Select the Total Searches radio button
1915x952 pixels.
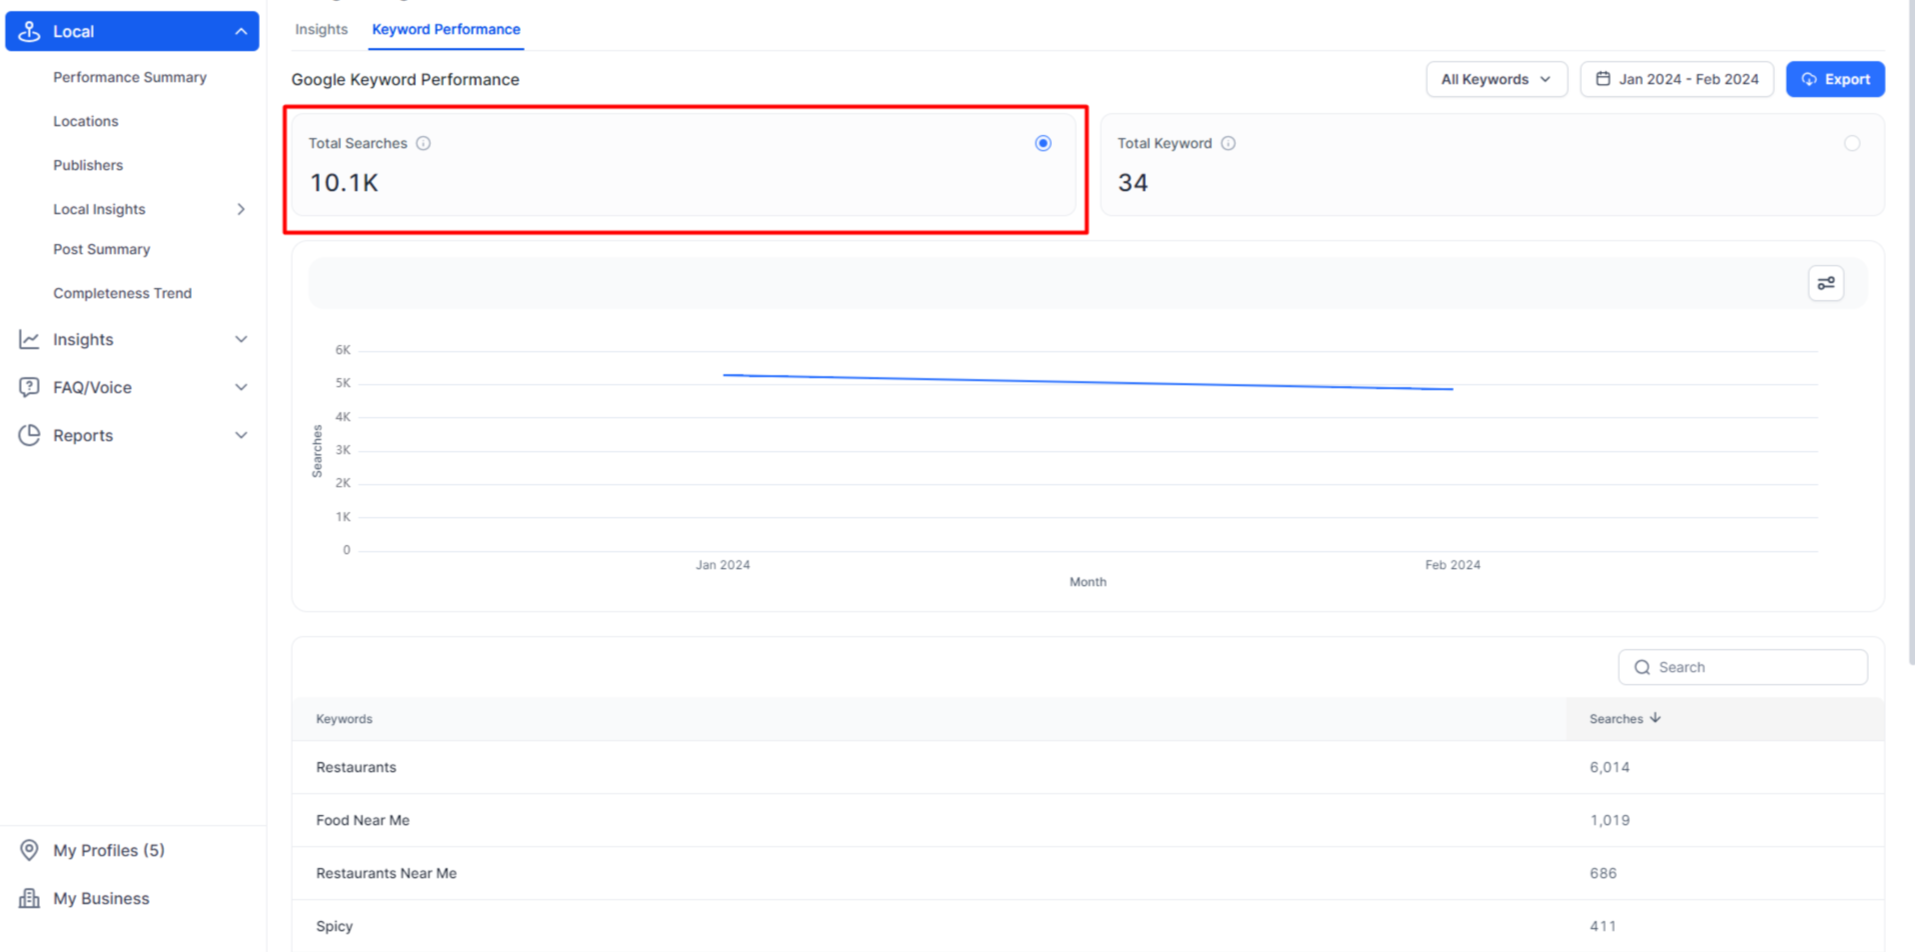(x=1043, y=143)
